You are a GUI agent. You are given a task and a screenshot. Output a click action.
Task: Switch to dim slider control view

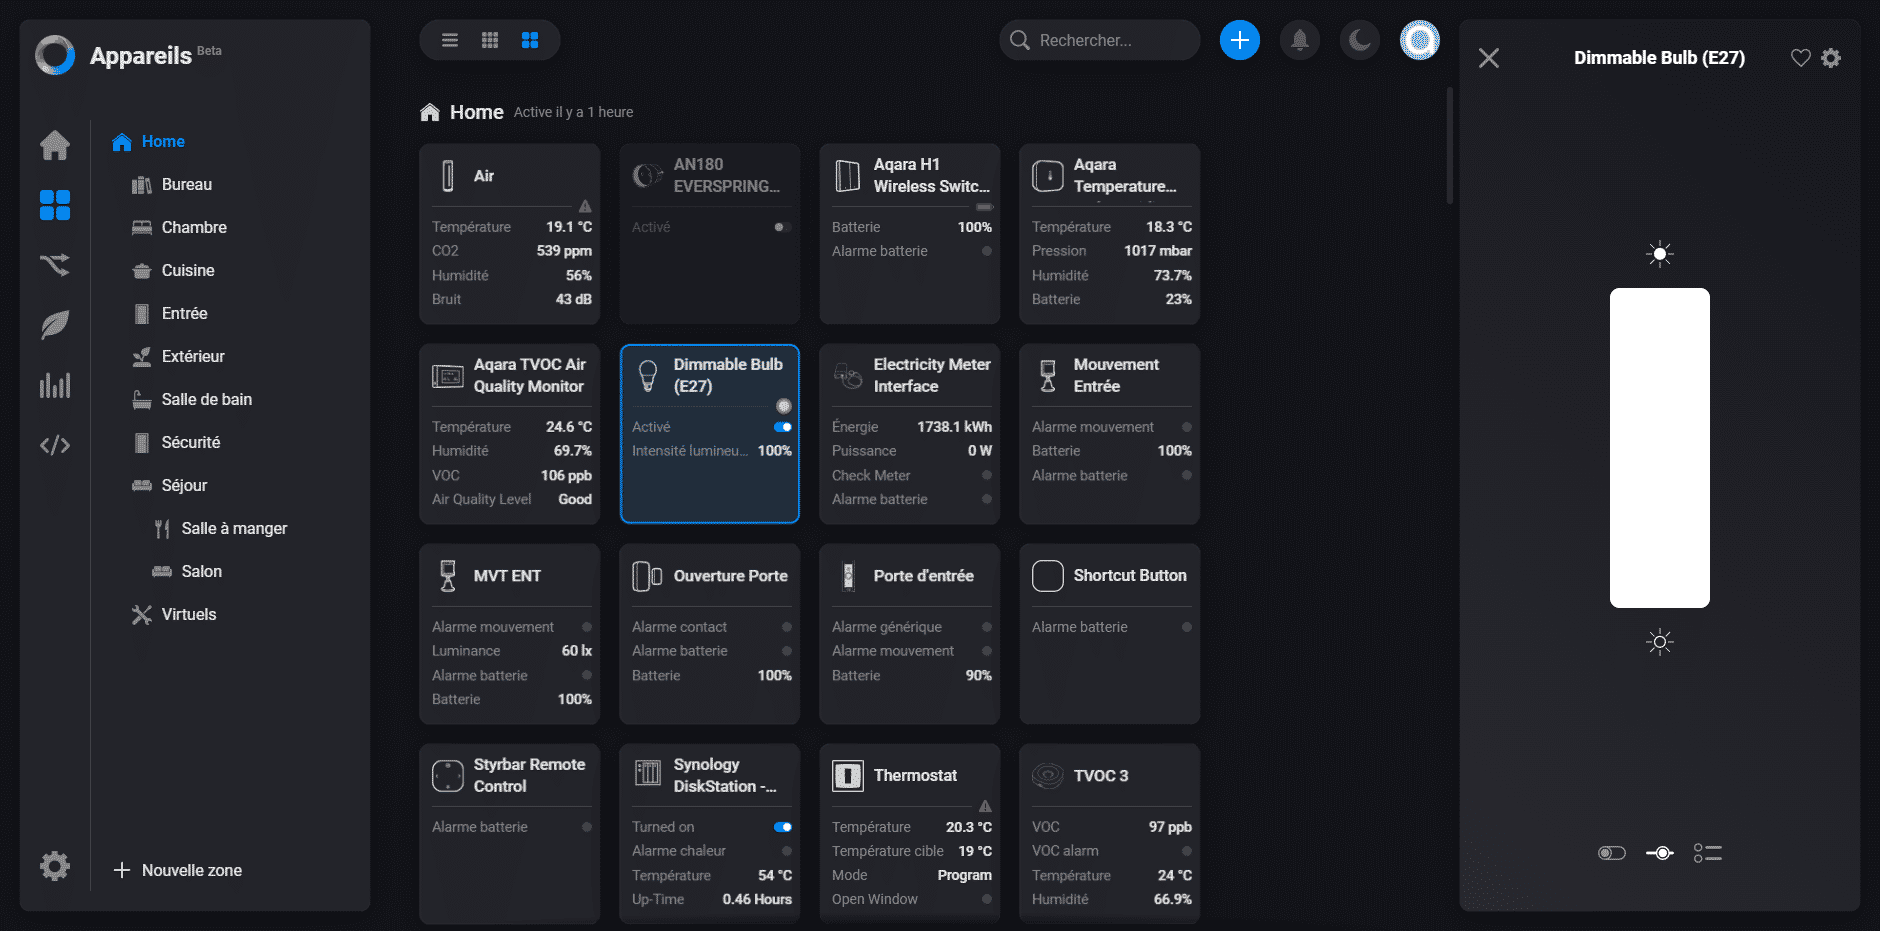tap(1660, 853)
